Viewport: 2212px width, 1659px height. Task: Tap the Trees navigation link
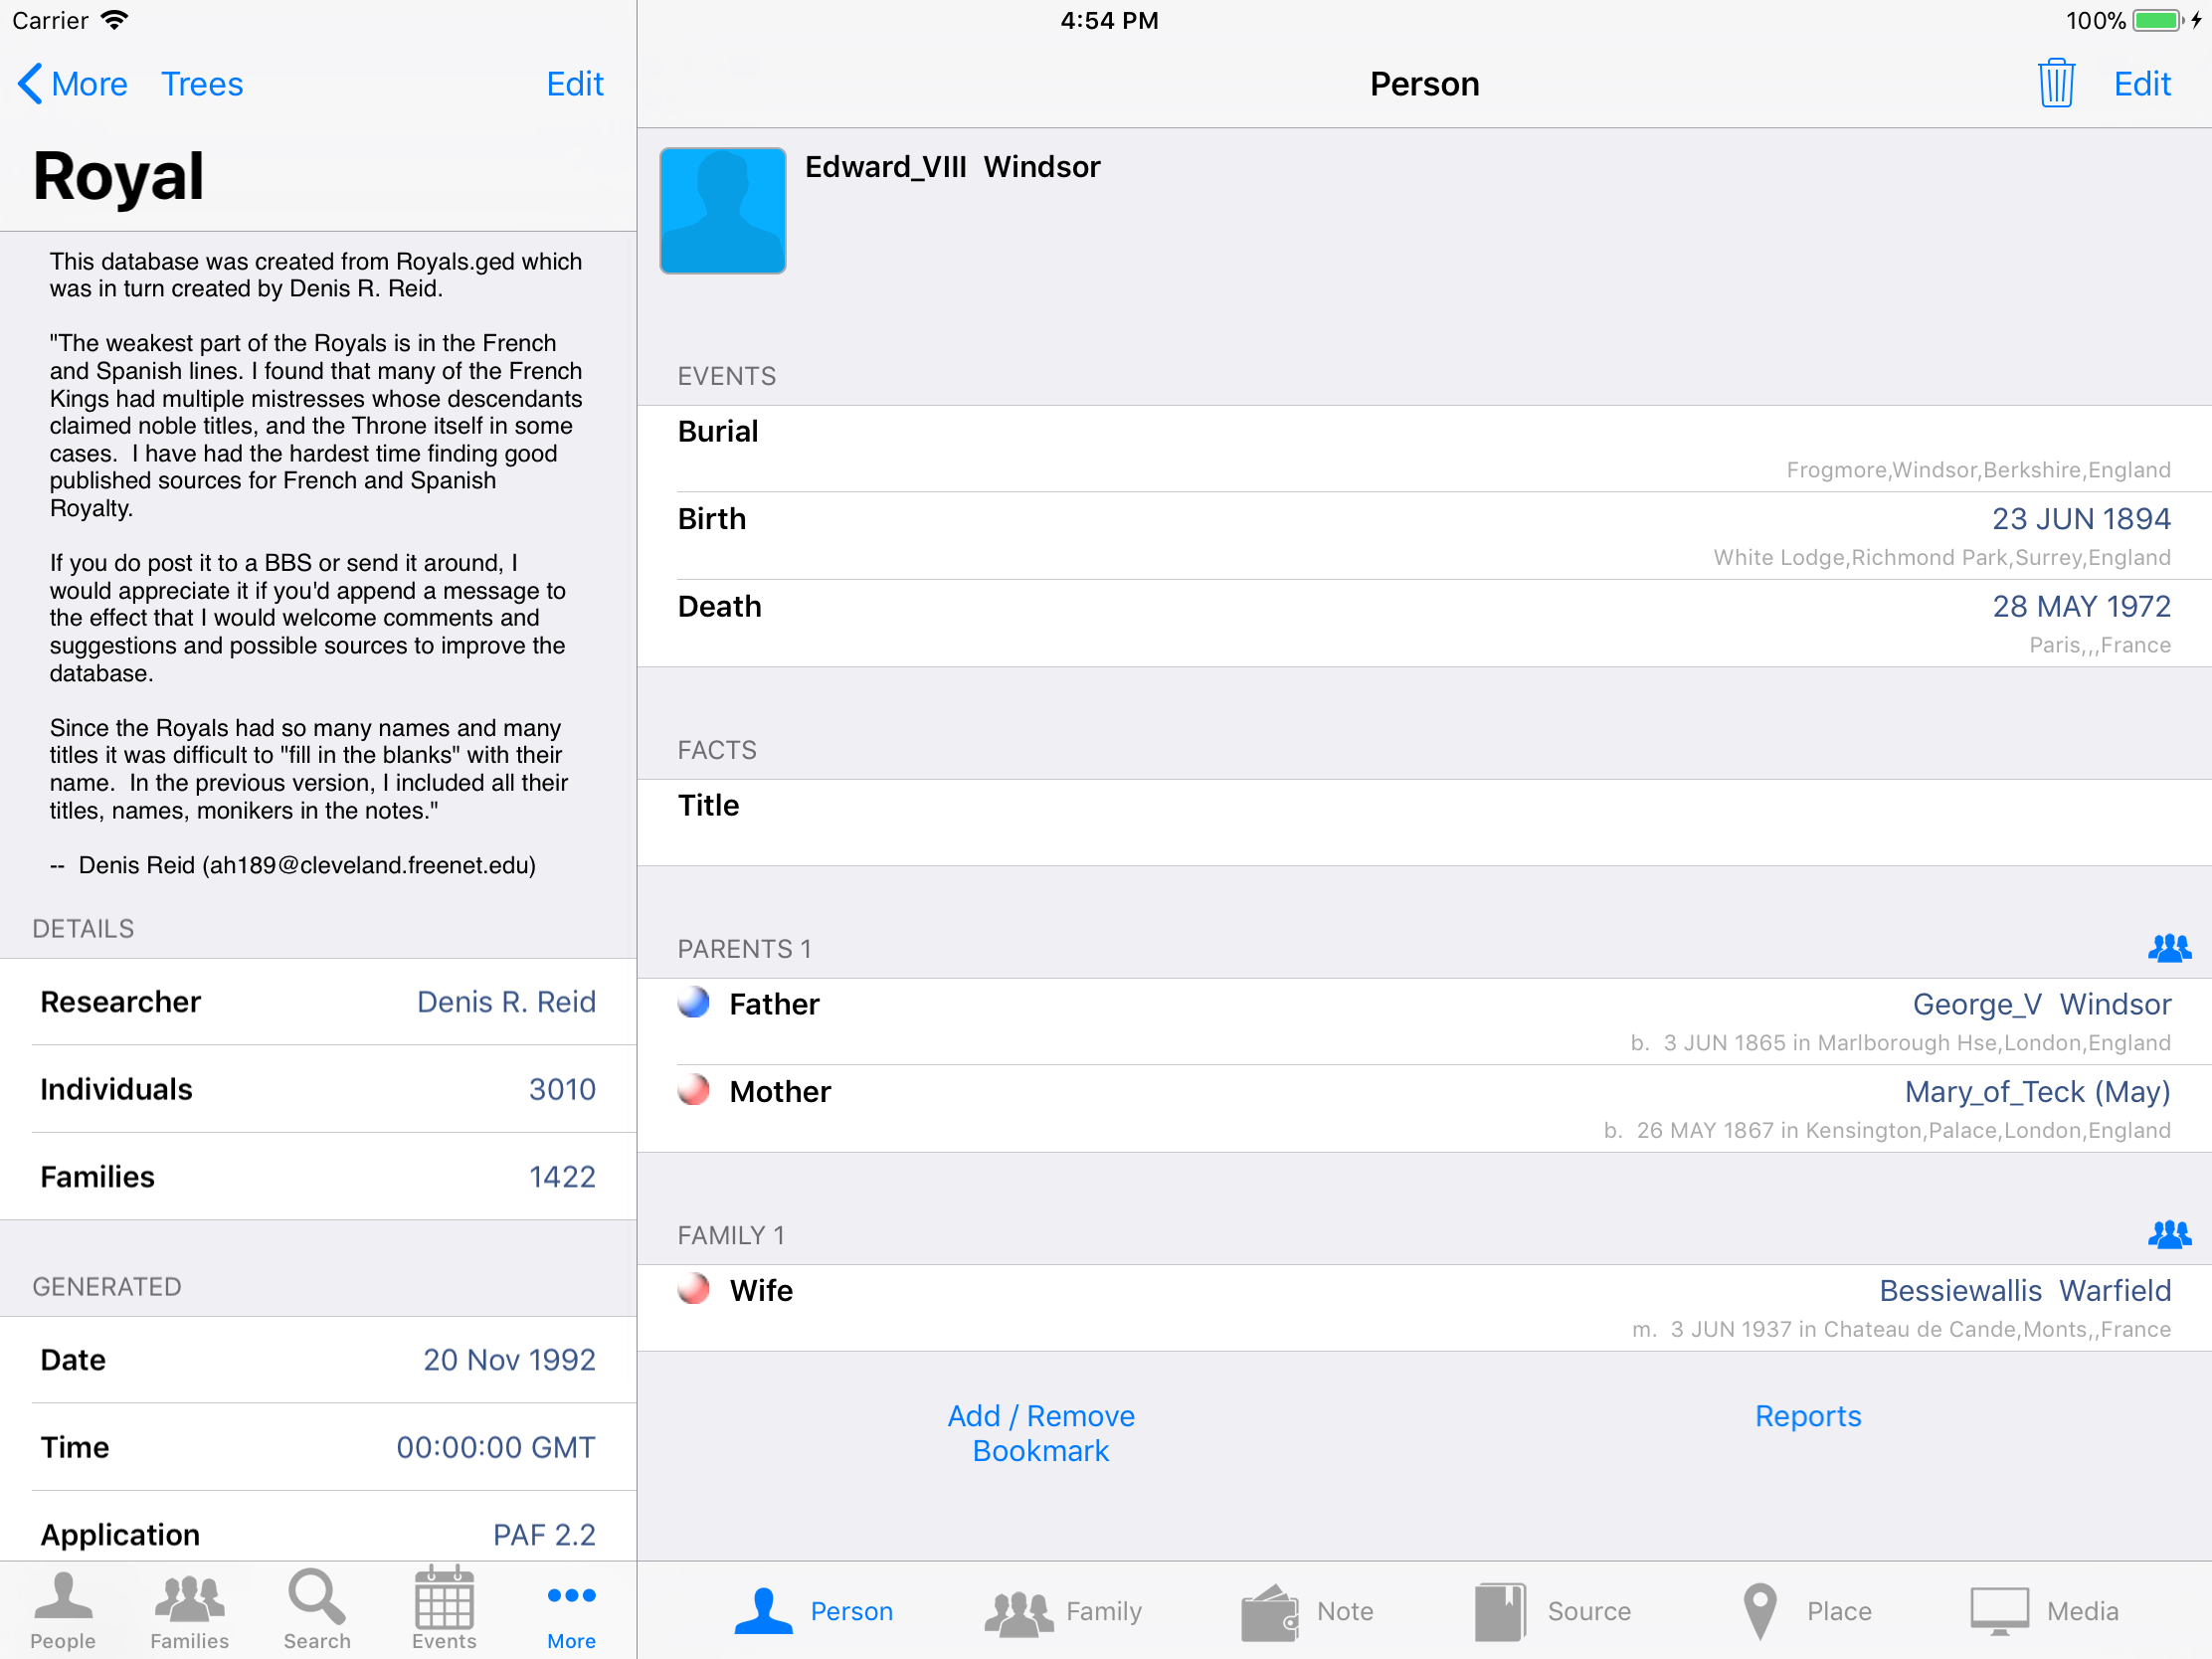(202, 84)
